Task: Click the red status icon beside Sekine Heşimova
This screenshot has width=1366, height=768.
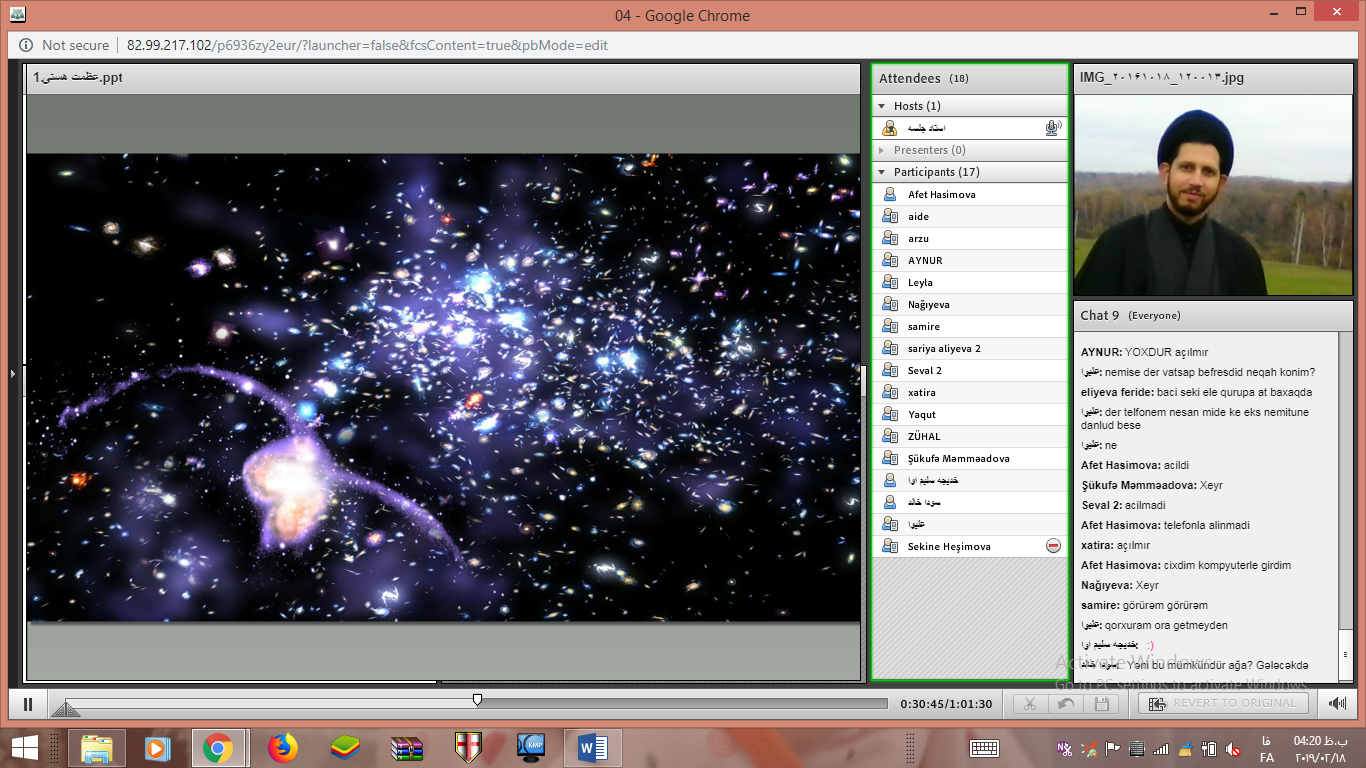Action: [x=1053, y=546]
